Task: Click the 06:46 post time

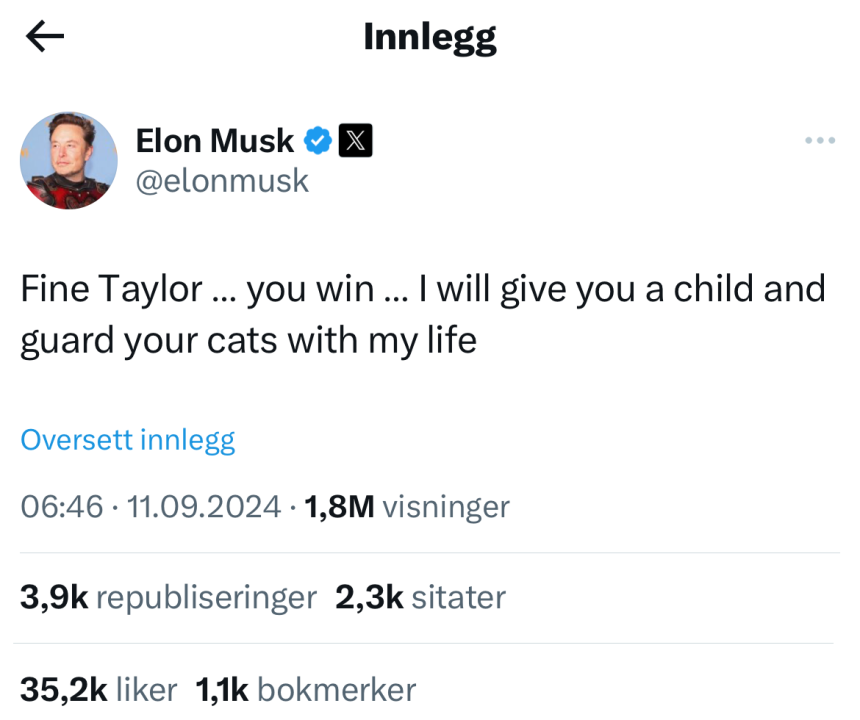Action: [x=61, y=507]
